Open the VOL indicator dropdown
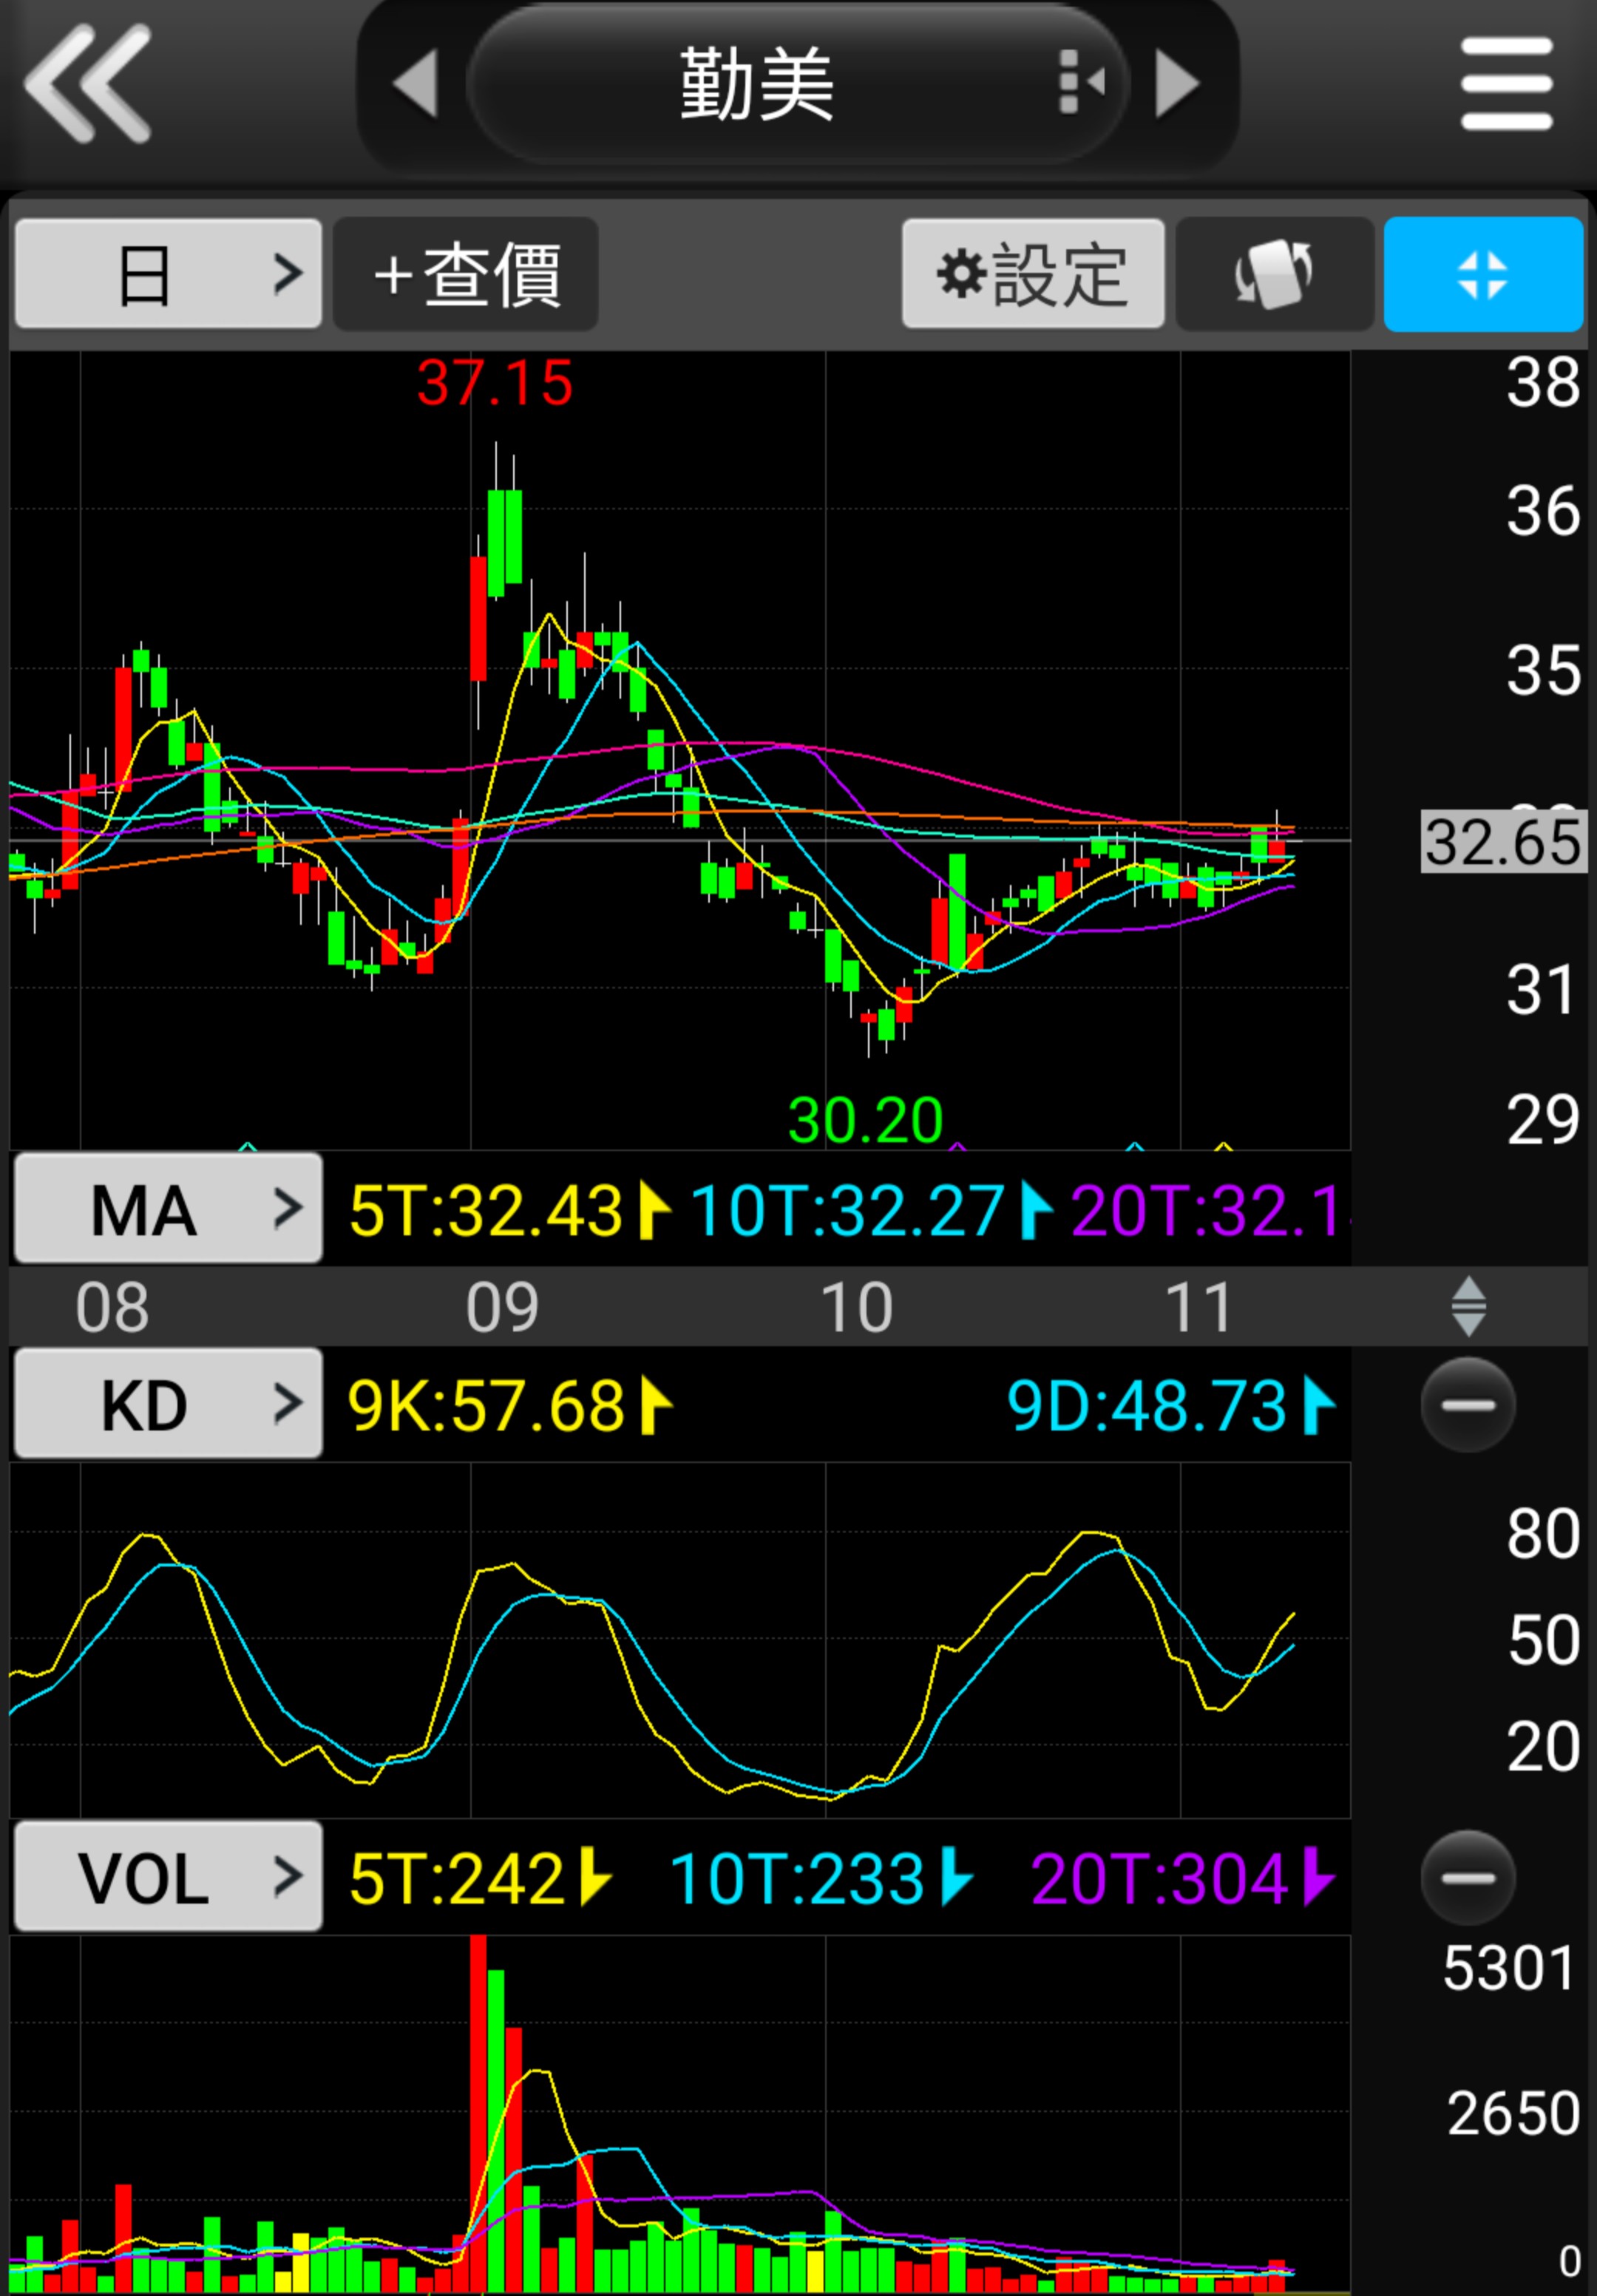This screenshot has width=1597, height=2296. click(168, 1876)
